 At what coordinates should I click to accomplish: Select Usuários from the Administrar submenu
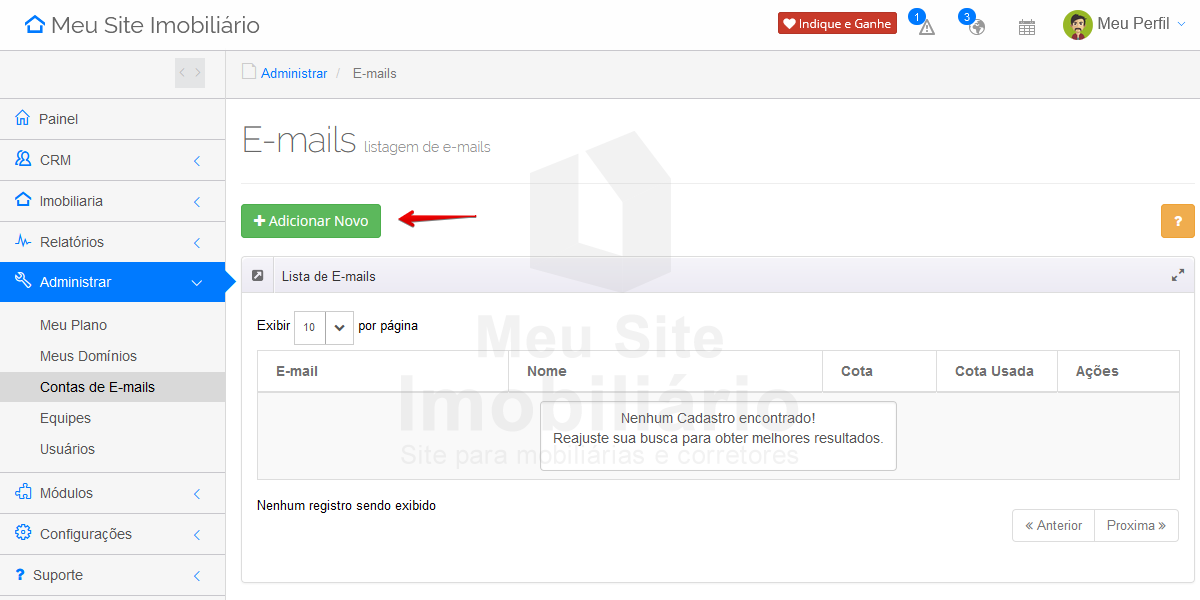click(x=67, y=449)
